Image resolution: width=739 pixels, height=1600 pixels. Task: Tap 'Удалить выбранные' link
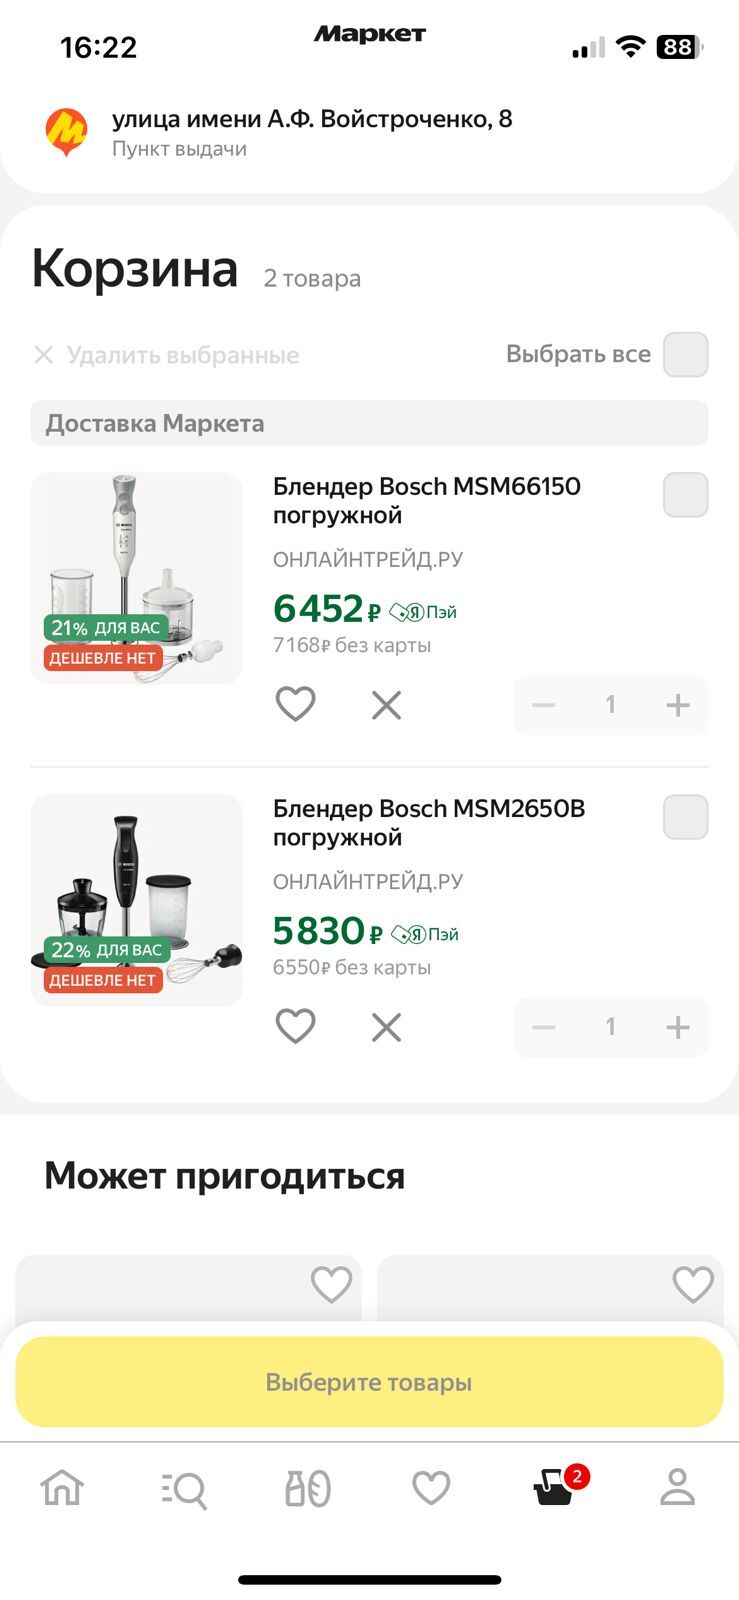click(167, 355)
